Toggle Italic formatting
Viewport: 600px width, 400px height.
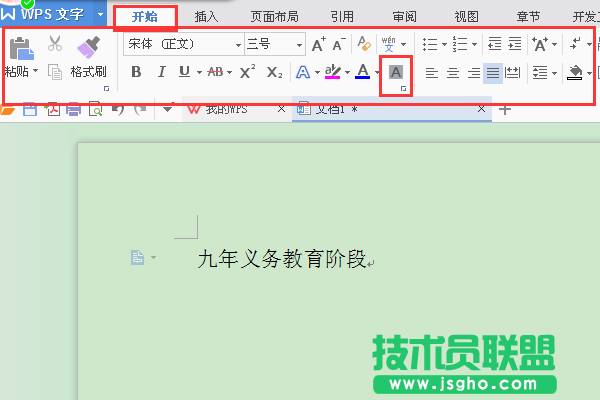161,72
